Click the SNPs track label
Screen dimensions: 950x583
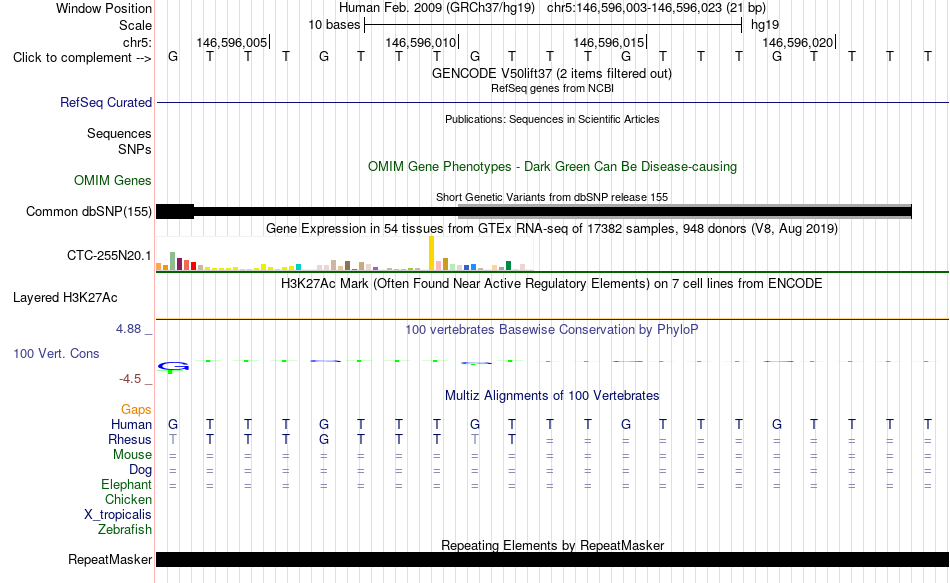135,149
